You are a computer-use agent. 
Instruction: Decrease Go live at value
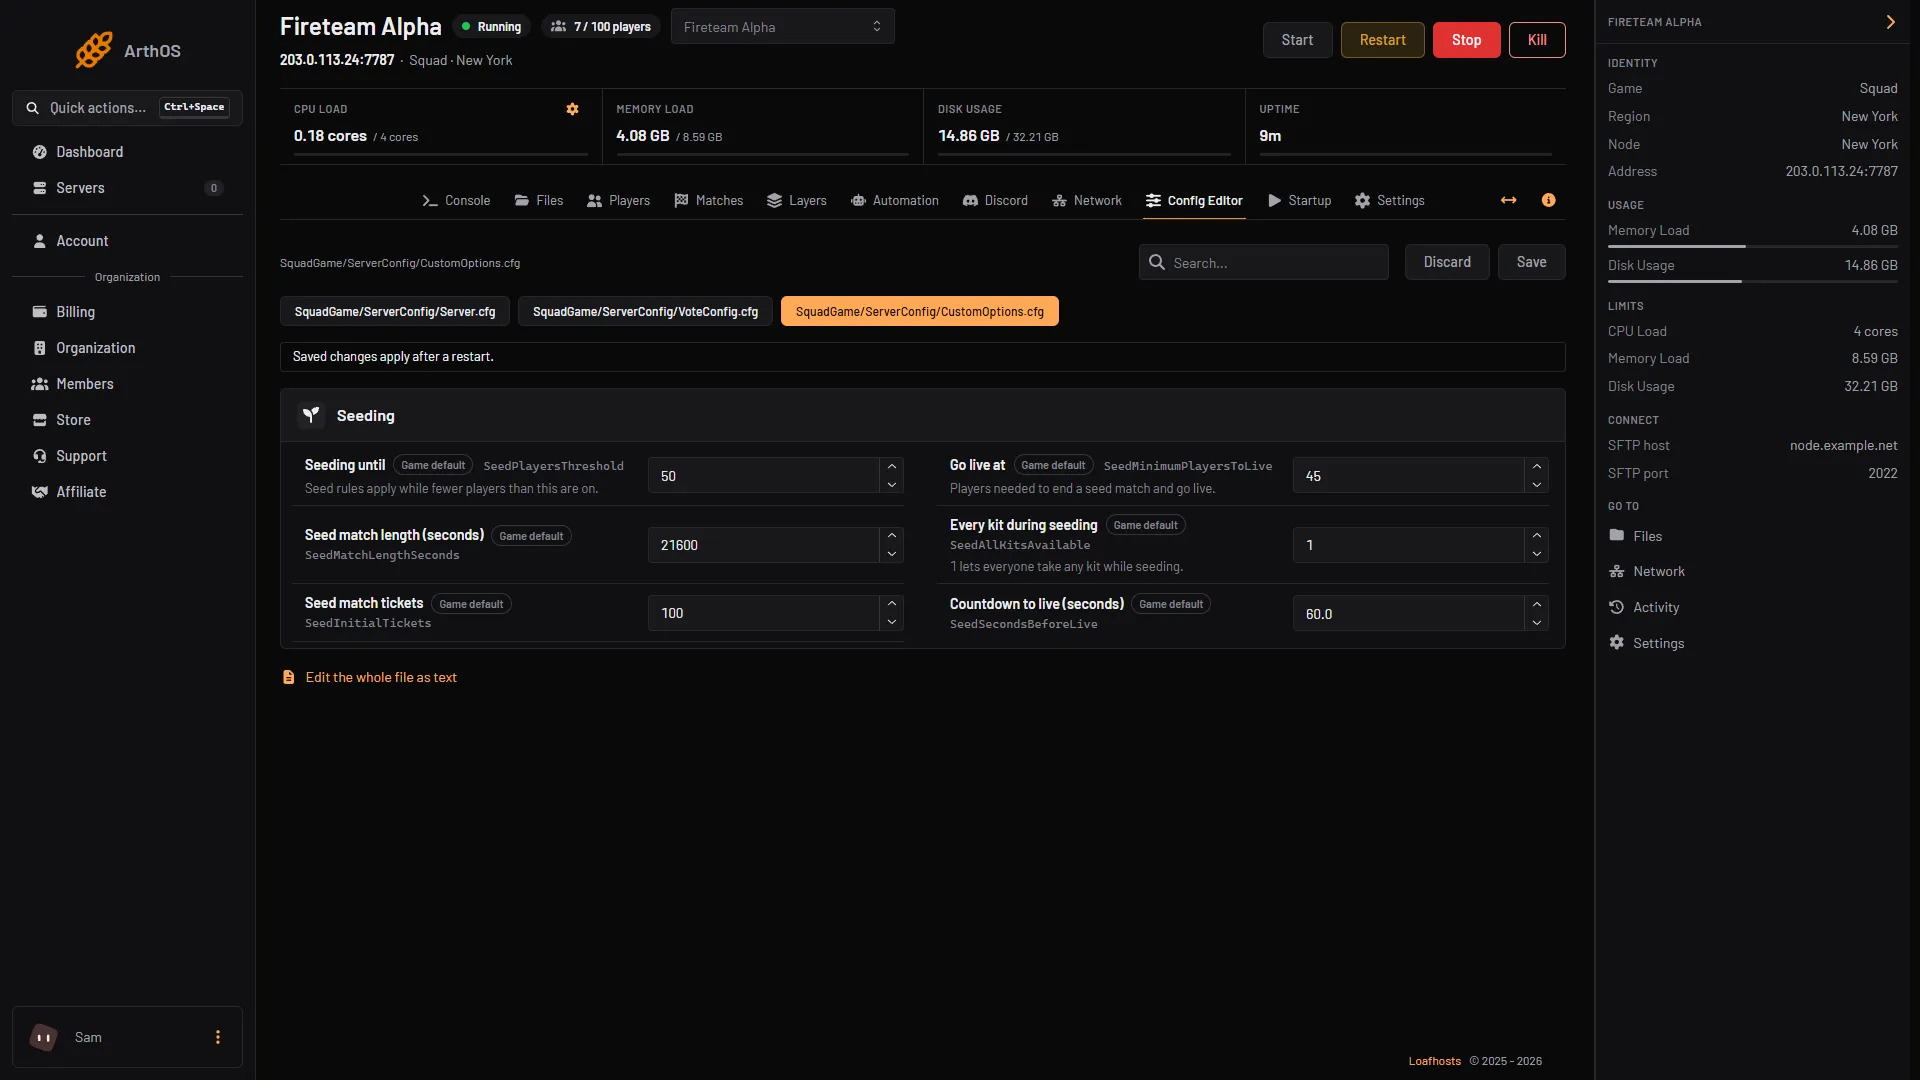[x=1537, y=485]
